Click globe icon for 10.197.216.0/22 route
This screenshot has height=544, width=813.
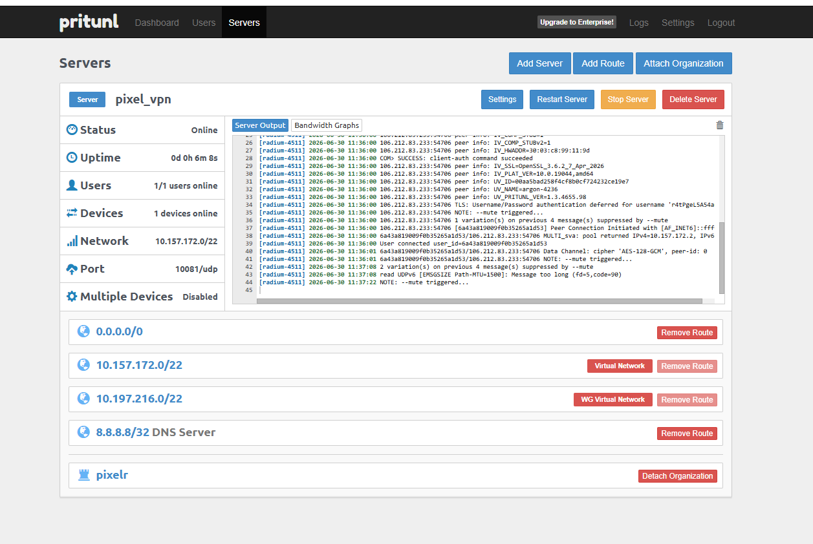coord(83,398)
